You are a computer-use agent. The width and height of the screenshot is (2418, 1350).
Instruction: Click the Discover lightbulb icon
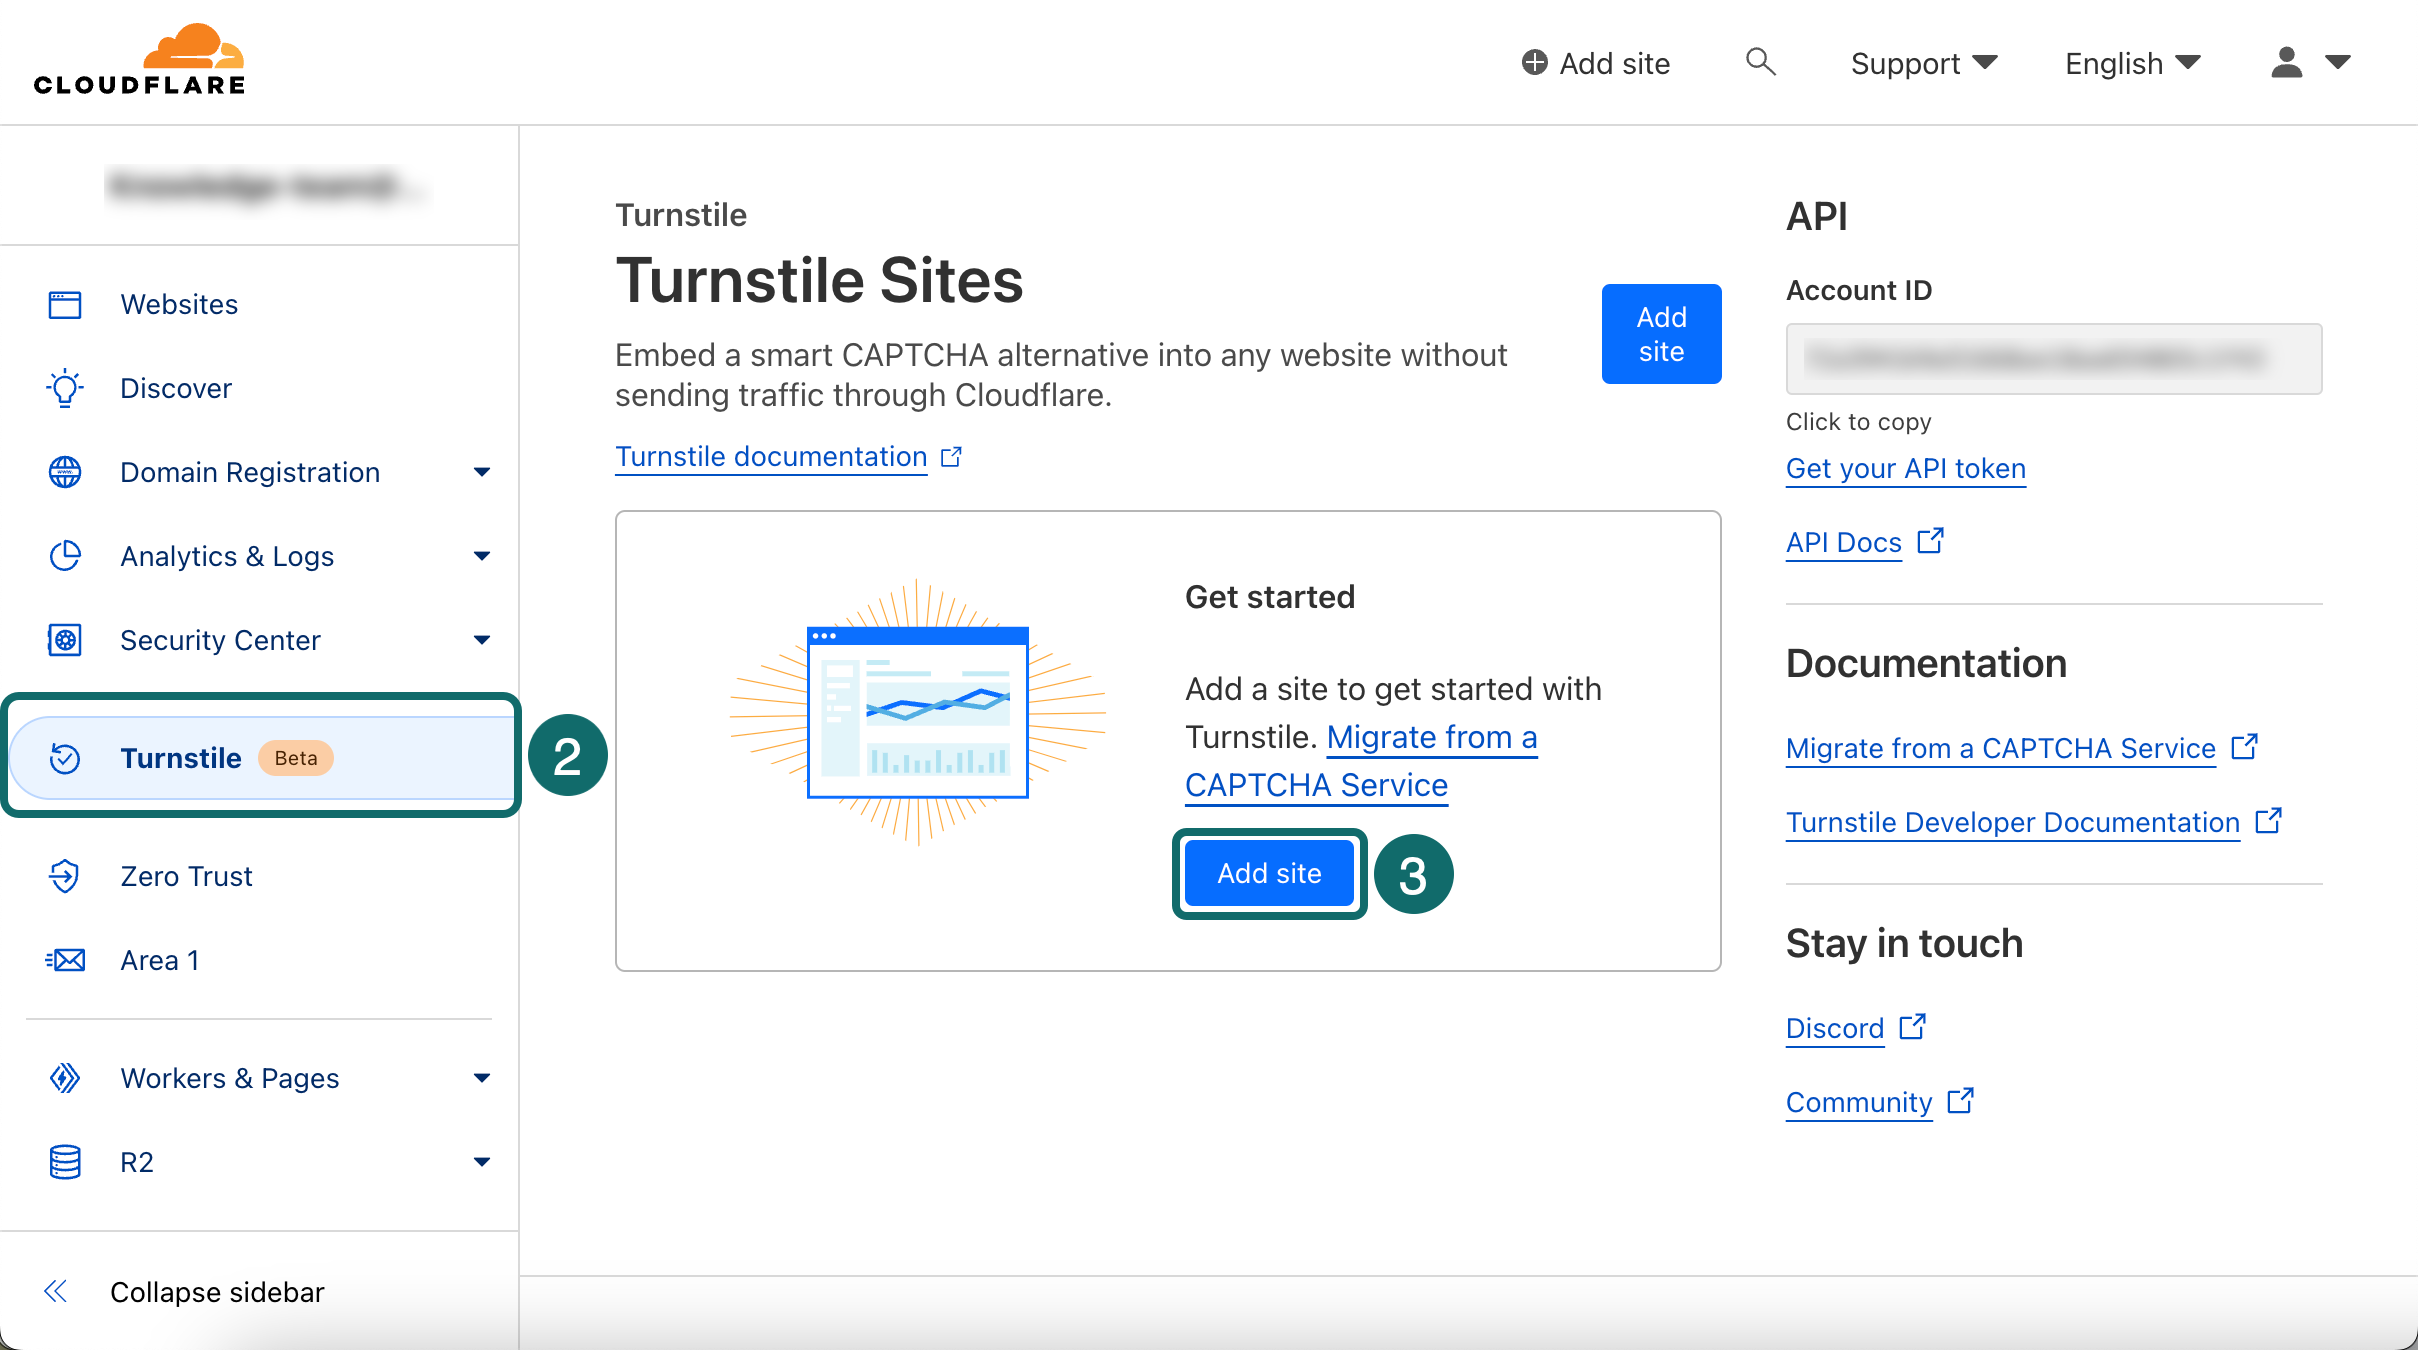click(x=65, y=388)
